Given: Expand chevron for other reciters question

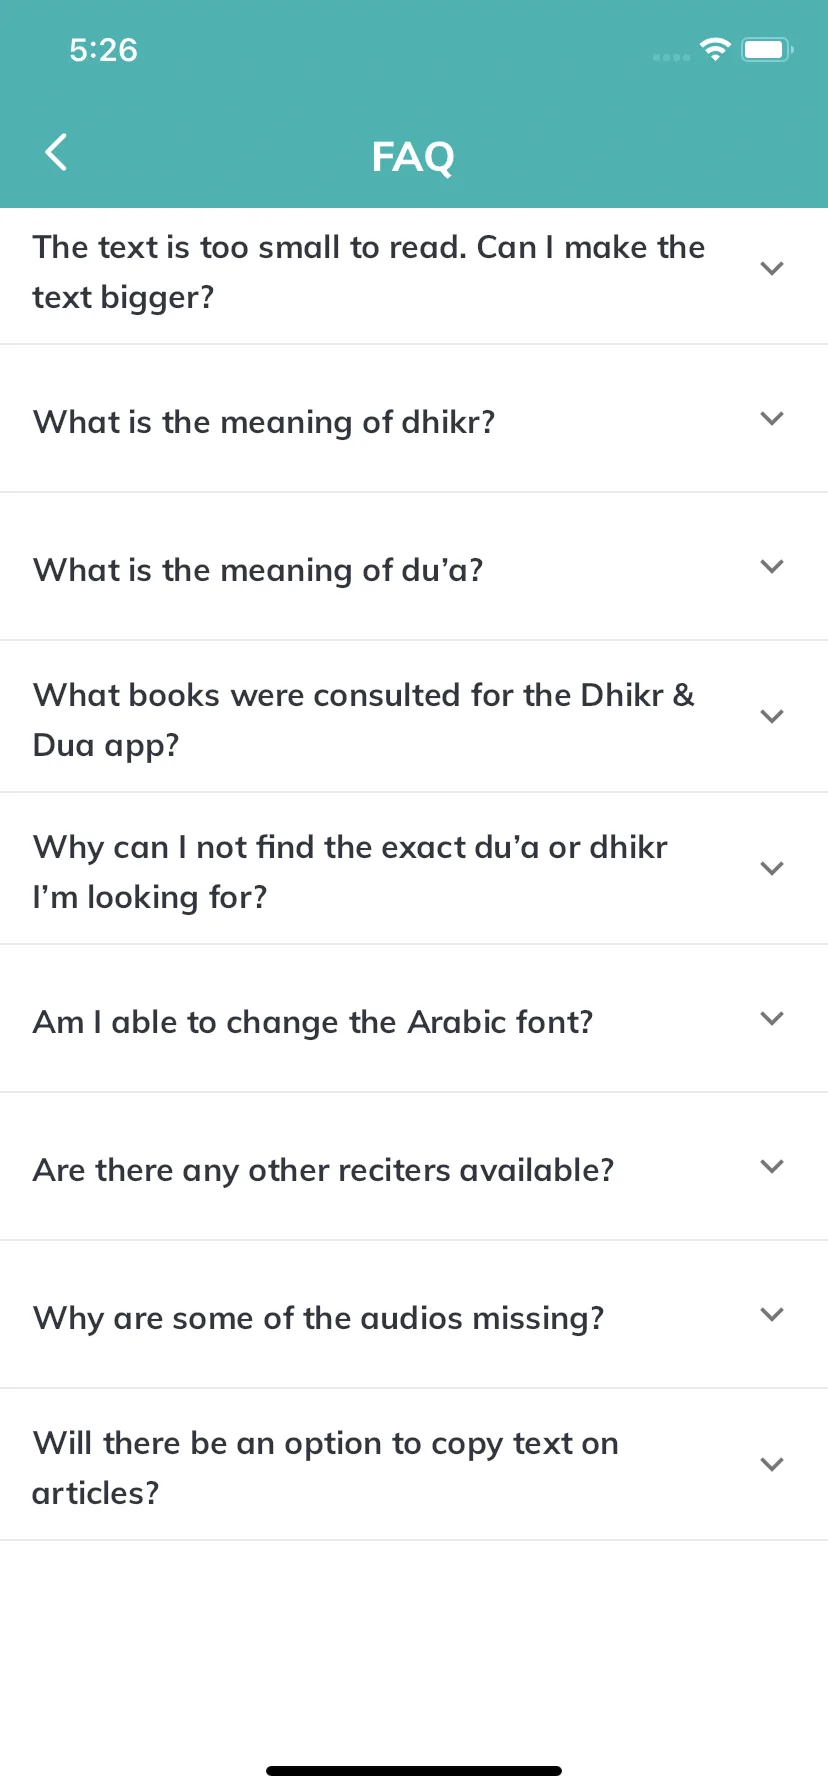Looking at the screenshot, I should tap(771, 1166).
